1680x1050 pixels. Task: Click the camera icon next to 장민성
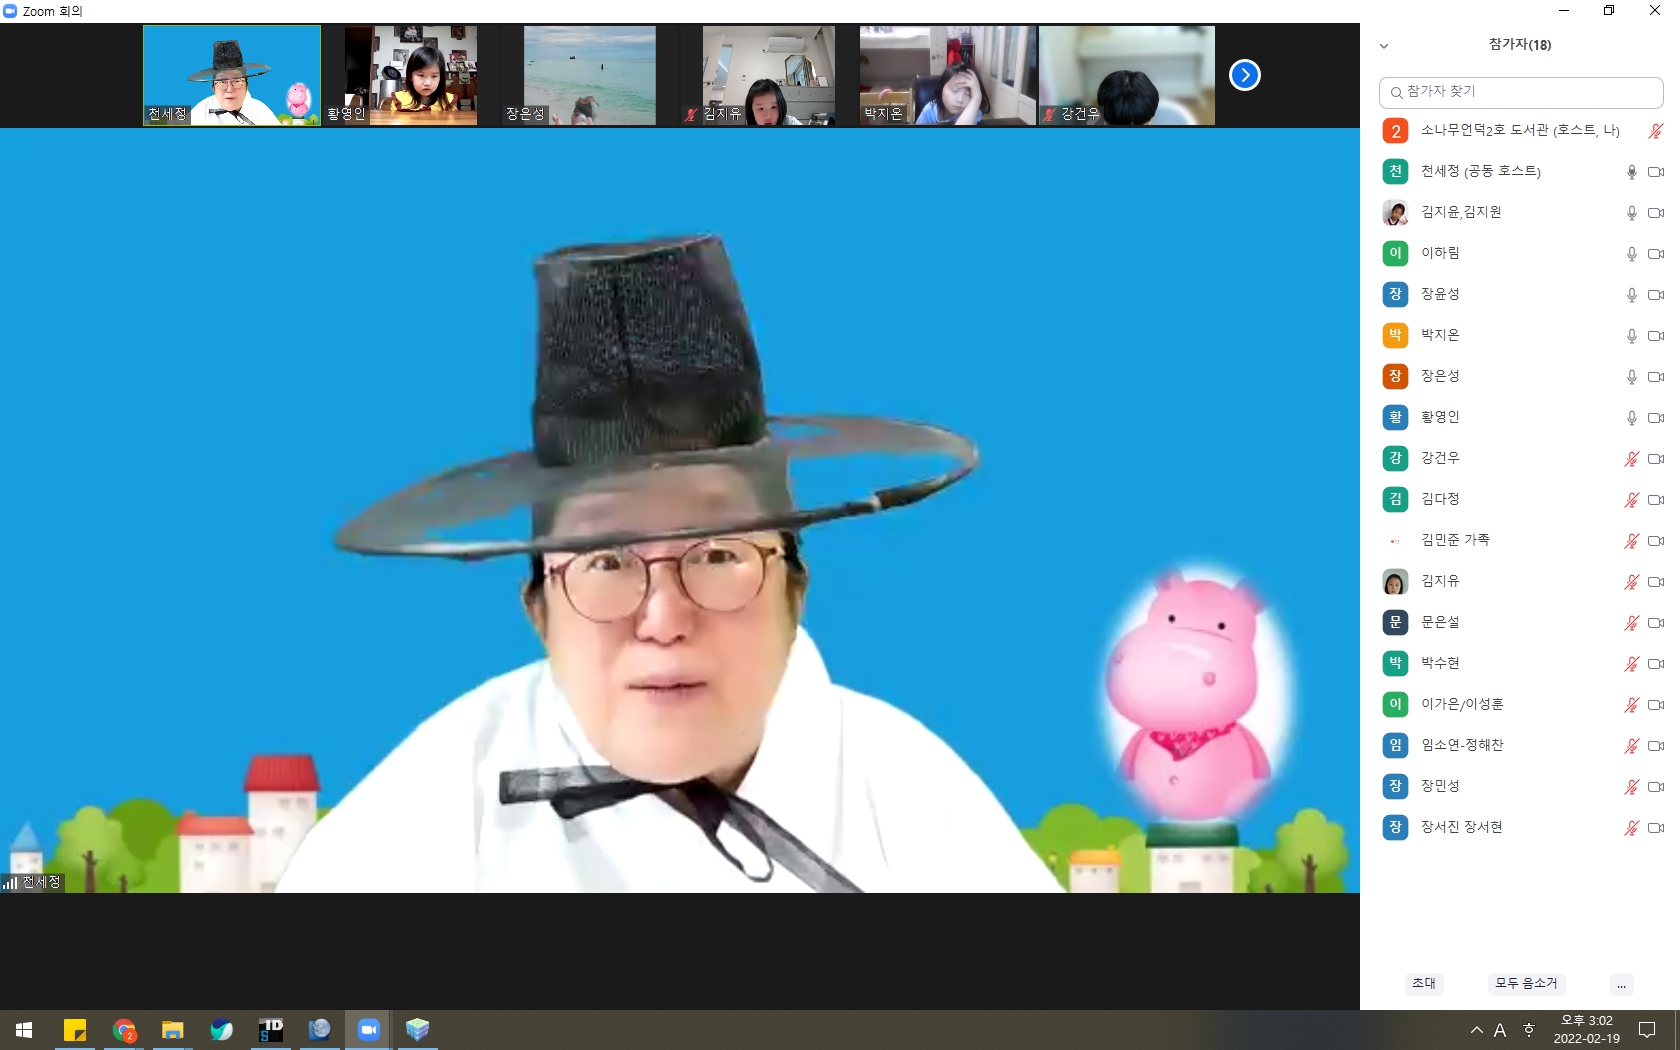(x=1655, y=787)
